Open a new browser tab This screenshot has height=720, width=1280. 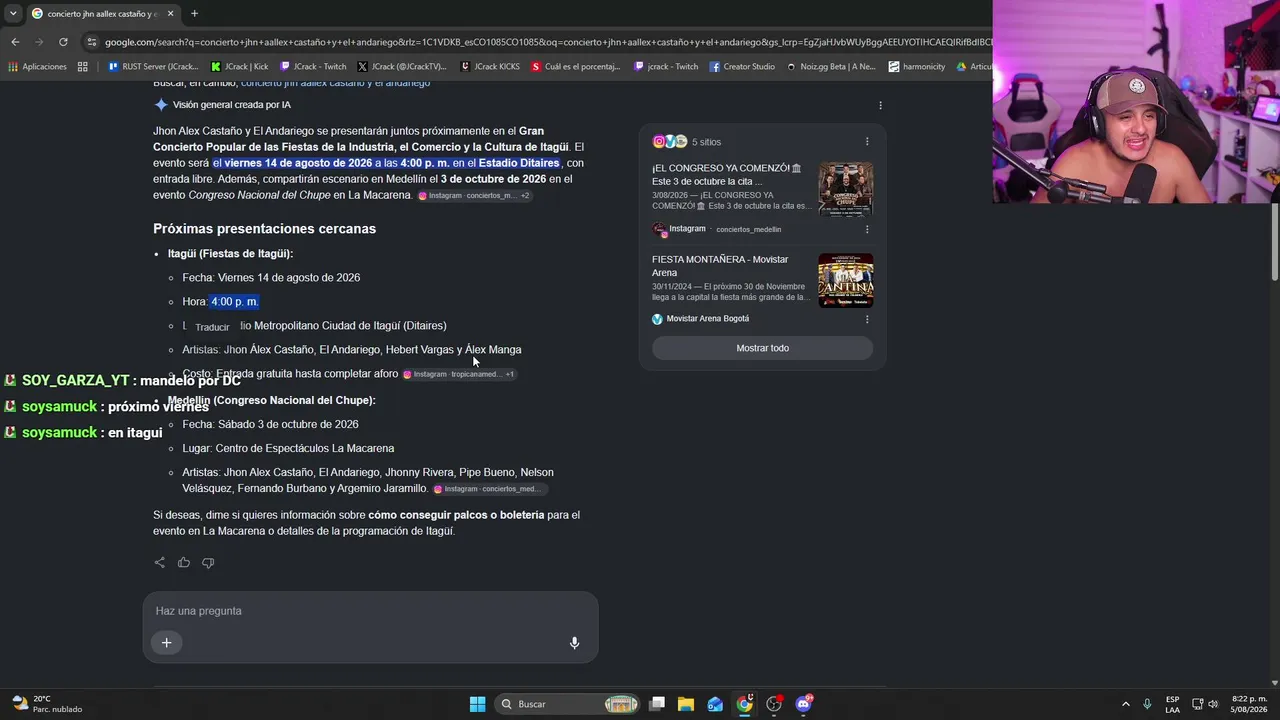pyautogui.click(x=194, y=14)
